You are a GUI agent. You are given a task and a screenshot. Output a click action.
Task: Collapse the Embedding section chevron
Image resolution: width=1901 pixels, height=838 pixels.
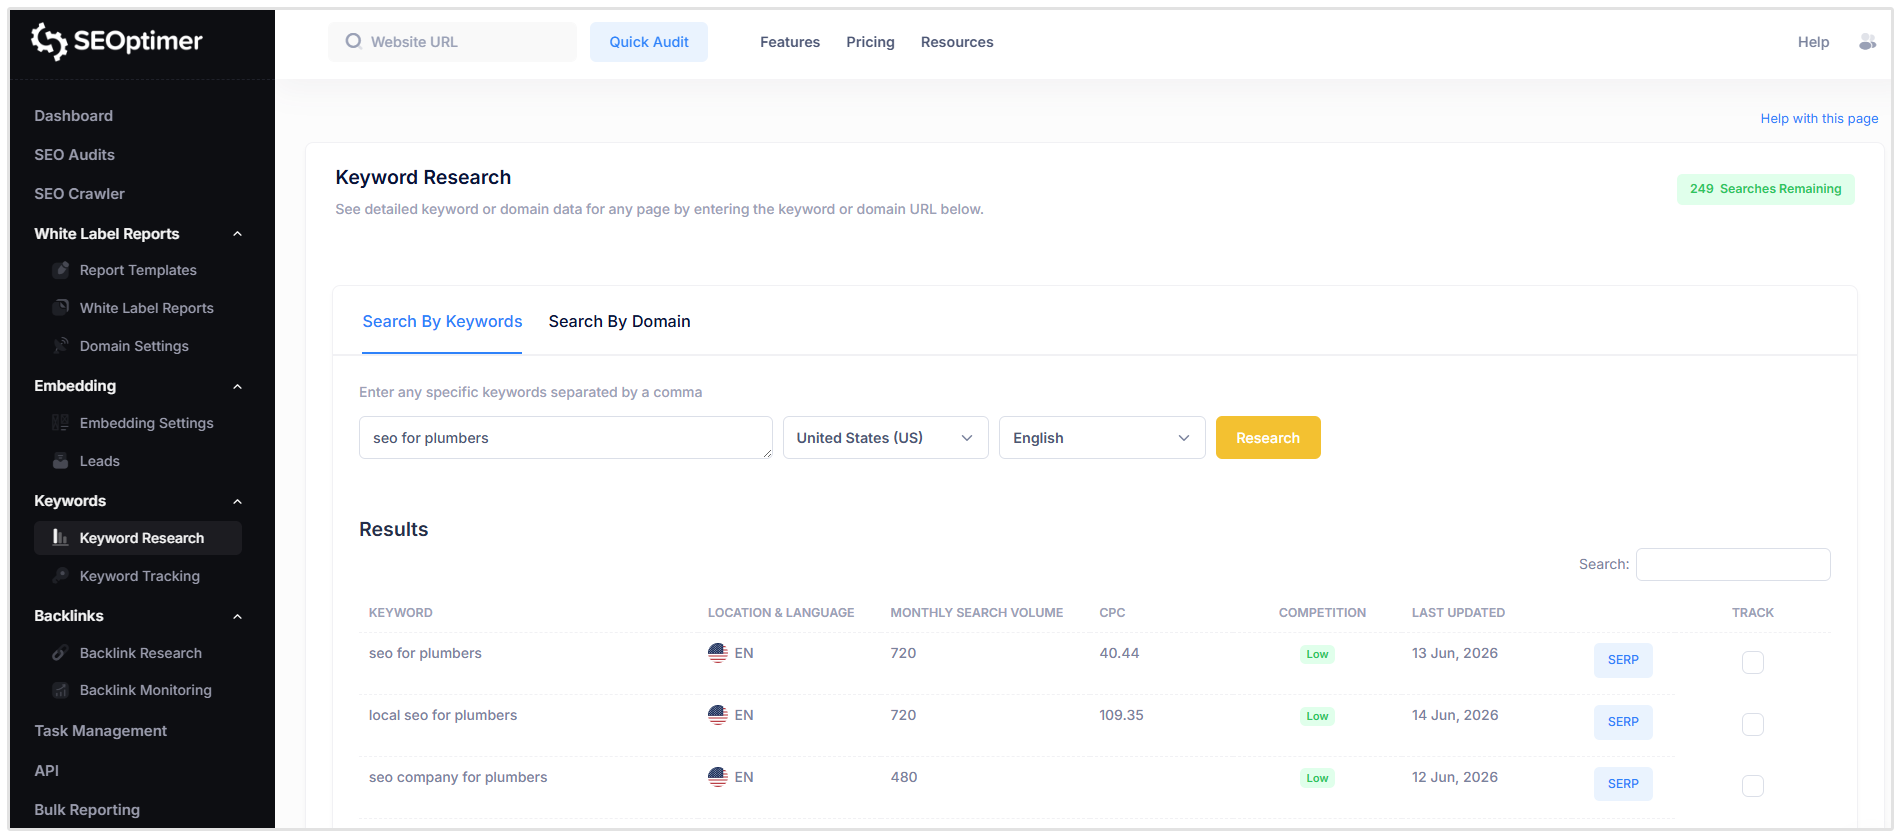[x=237, y=387]
